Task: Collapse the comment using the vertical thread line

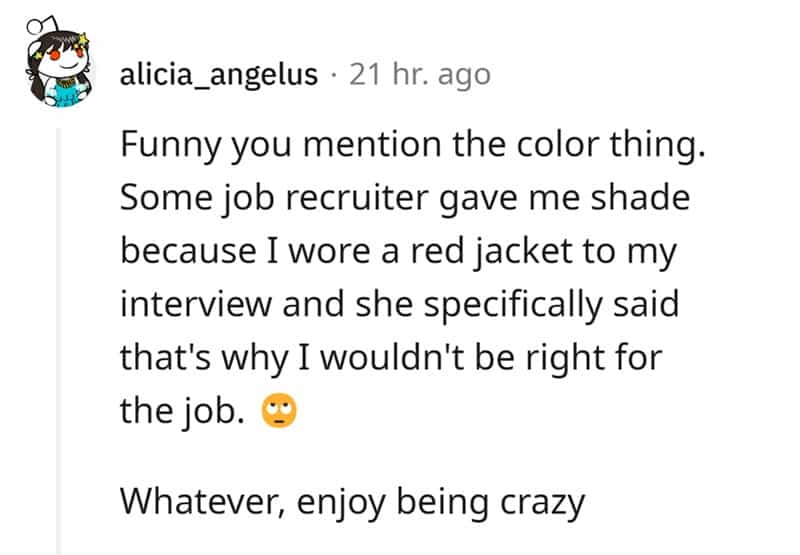Action: tap(58, 340)
